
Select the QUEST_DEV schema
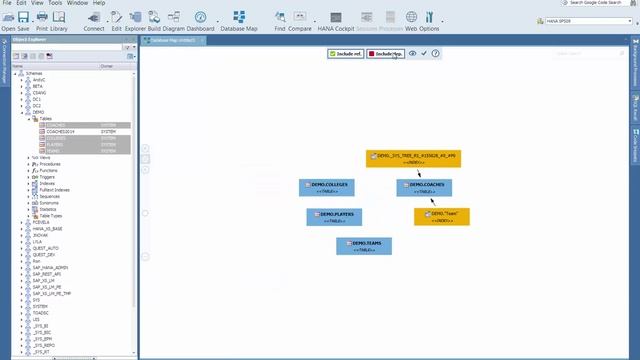(x=44, y=255)
